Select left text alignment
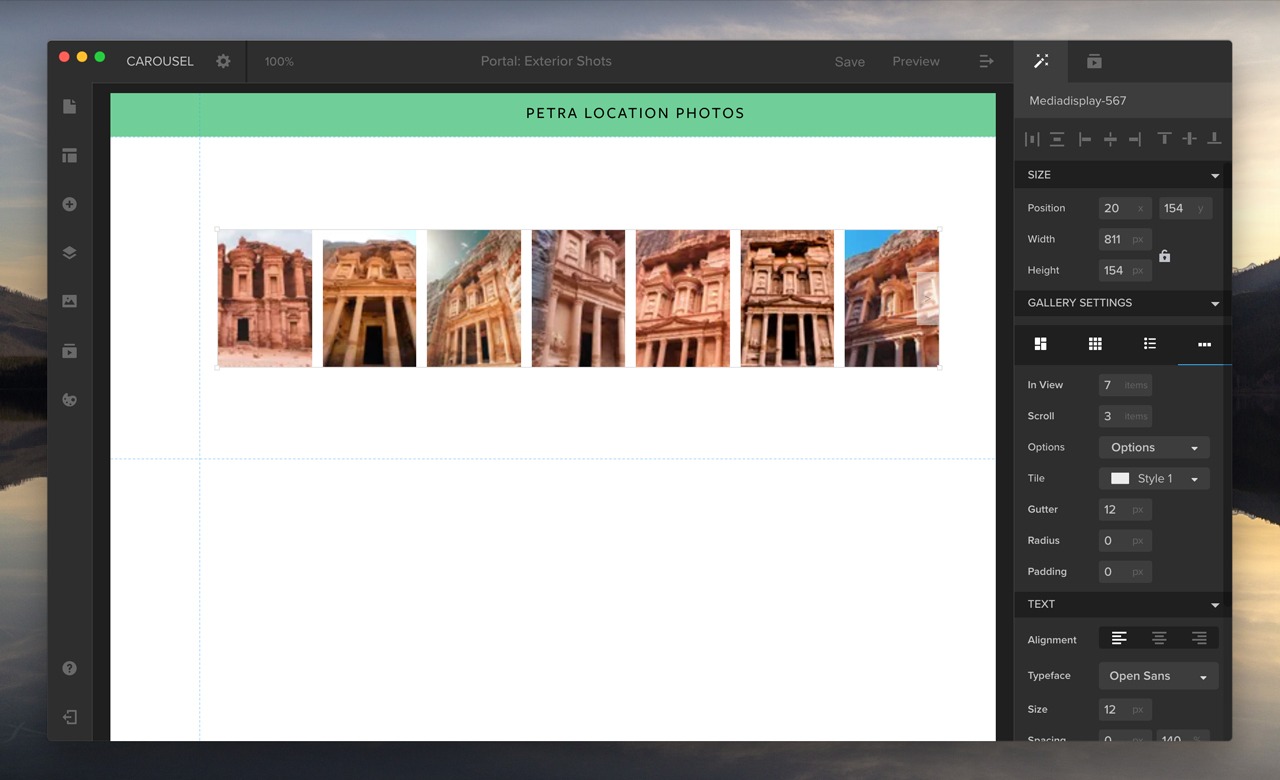 point(1119,638)
